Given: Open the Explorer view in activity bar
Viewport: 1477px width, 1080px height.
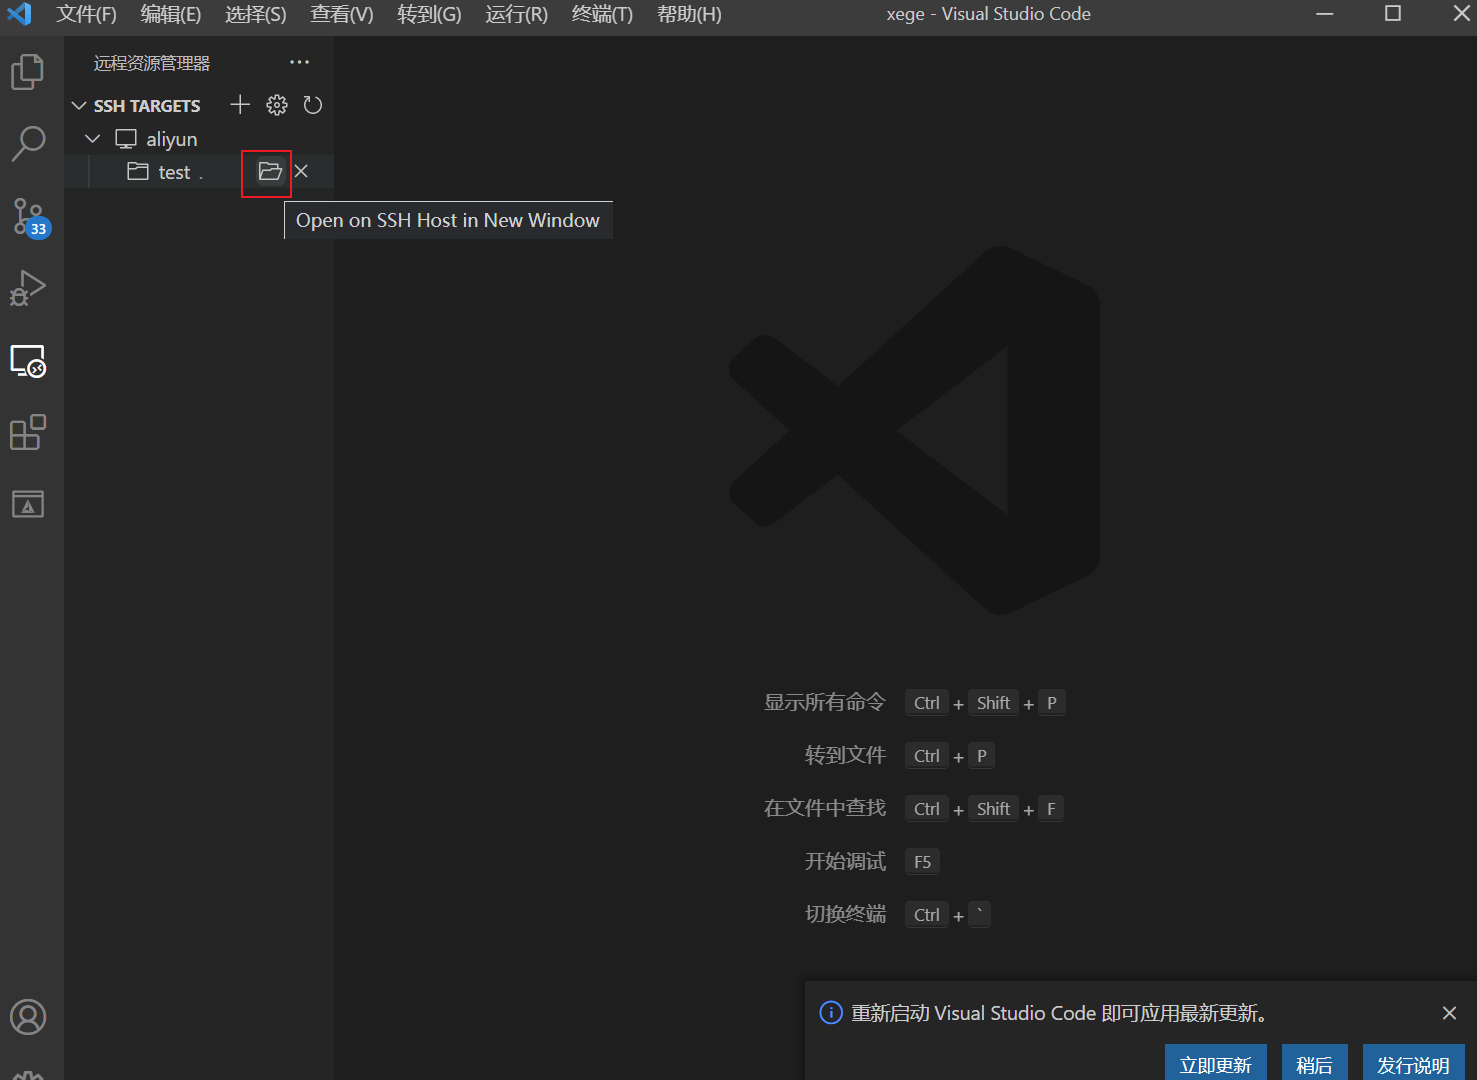Looking at the screenshot, I should (x=28, y=72).
